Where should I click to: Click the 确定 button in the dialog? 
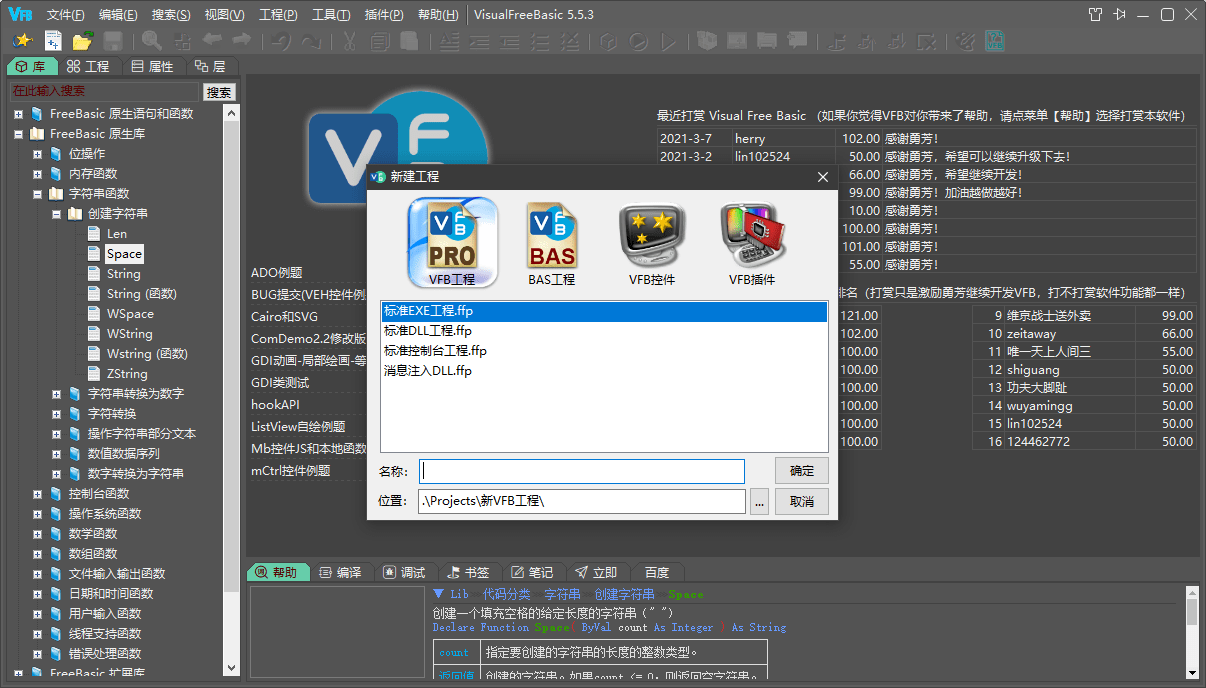800,471
